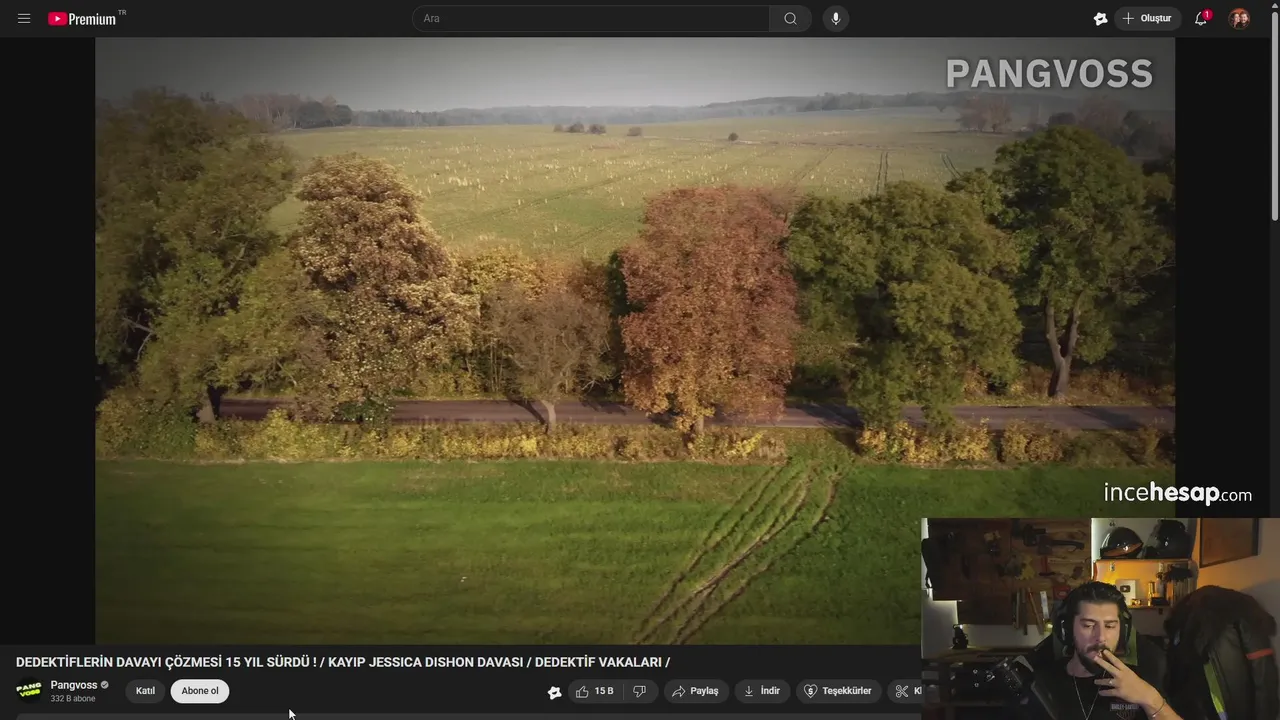
Task: Open the account avatar menu
Action: 1239,18
